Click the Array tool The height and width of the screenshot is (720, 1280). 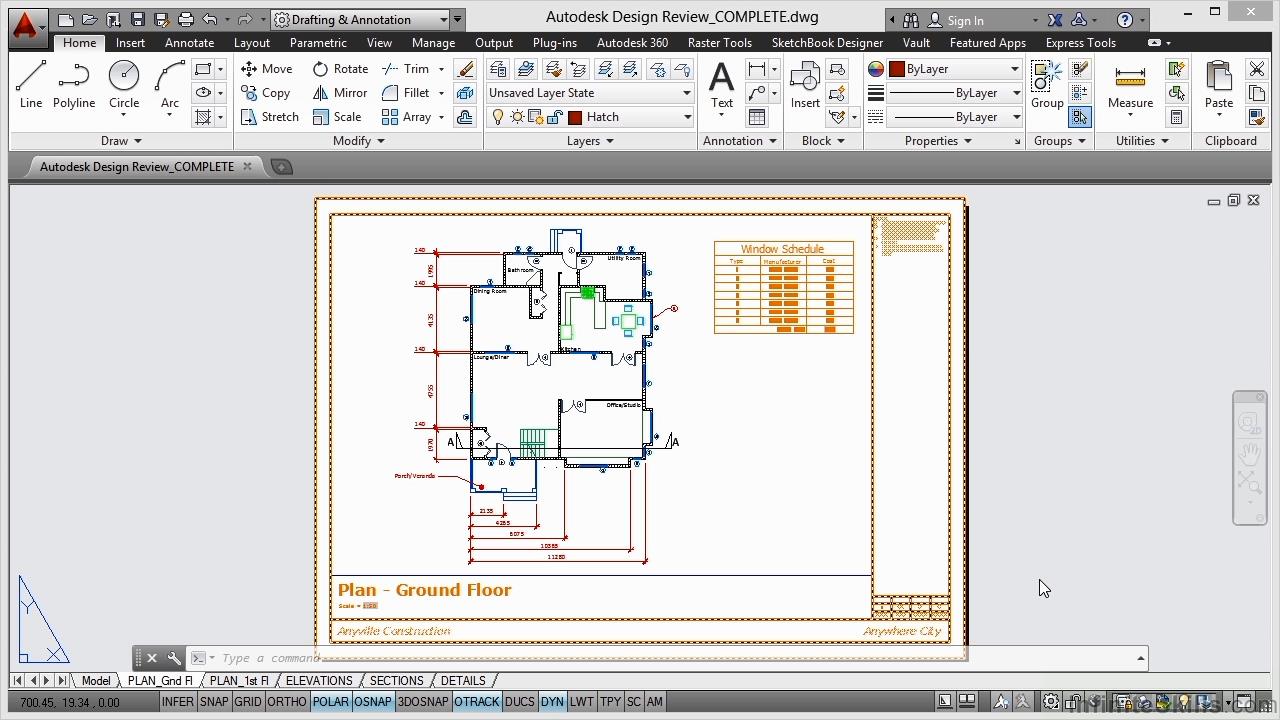click(x=406, y=117)
